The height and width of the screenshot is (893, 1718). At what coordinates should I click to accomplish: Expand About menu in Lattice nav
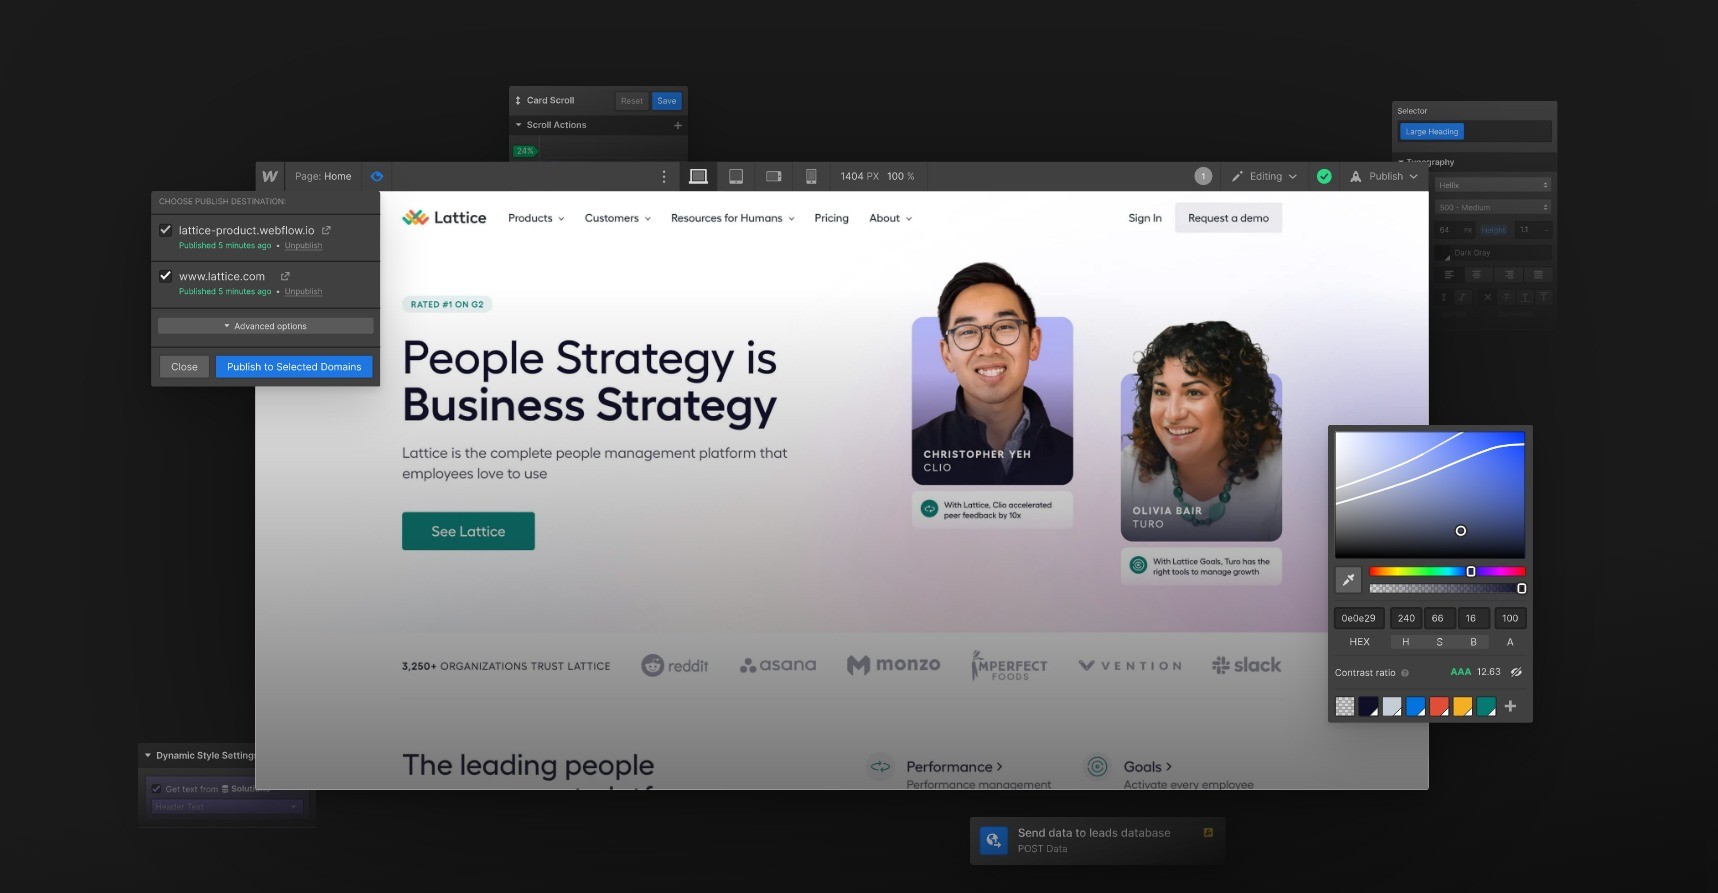coord(891,218)
